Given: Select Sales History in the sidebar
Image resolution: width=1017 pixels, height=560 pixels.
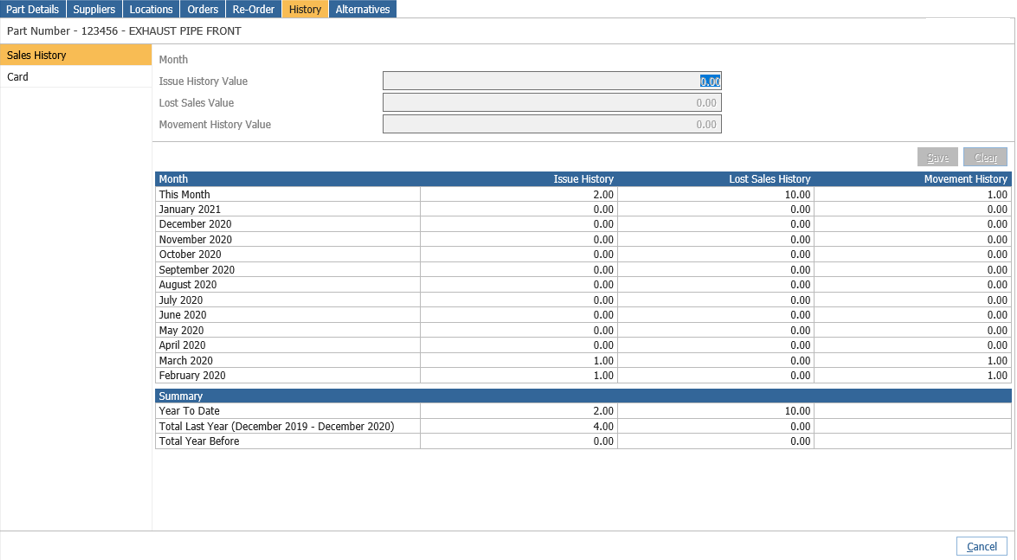Looking at the screenshot, I should (x=76, y=55).
